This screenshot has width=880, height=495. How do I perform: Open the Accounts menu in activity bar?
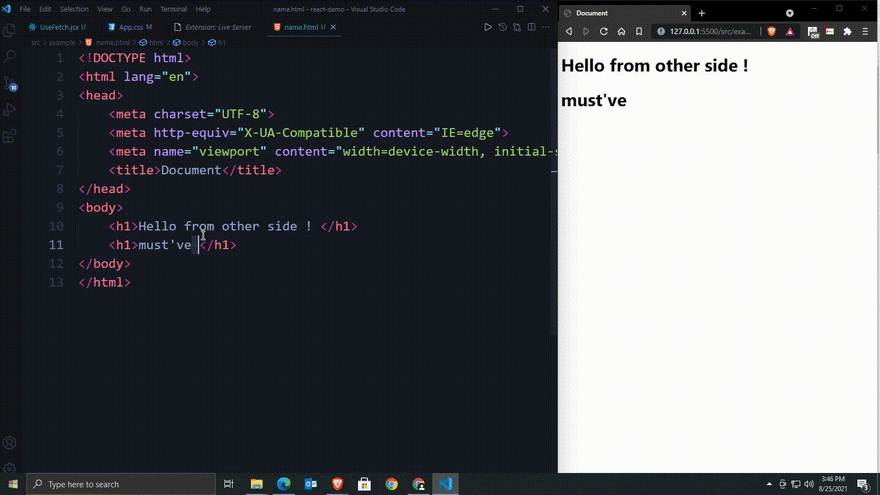[x=10, y=443]
